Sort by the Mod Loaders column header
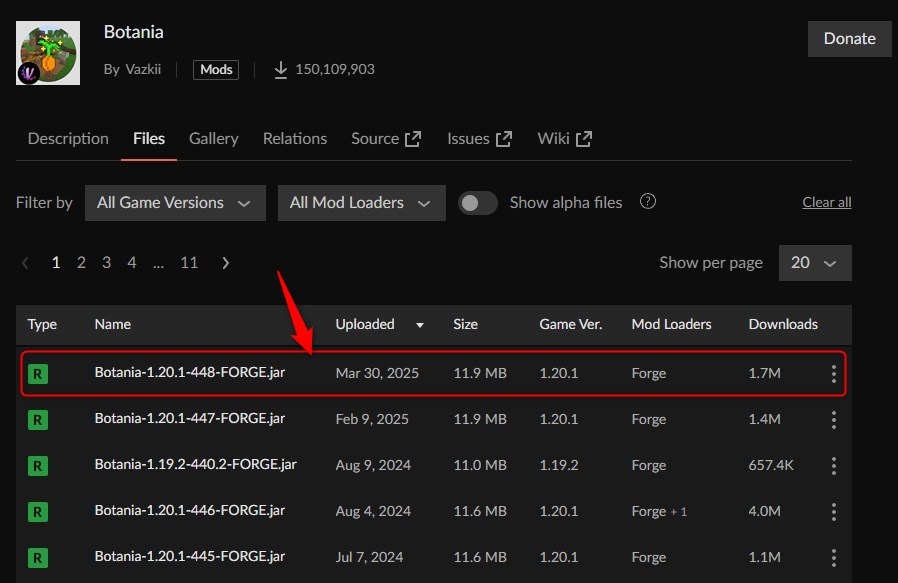Viewport: 898px width, 583px height. 671,324
